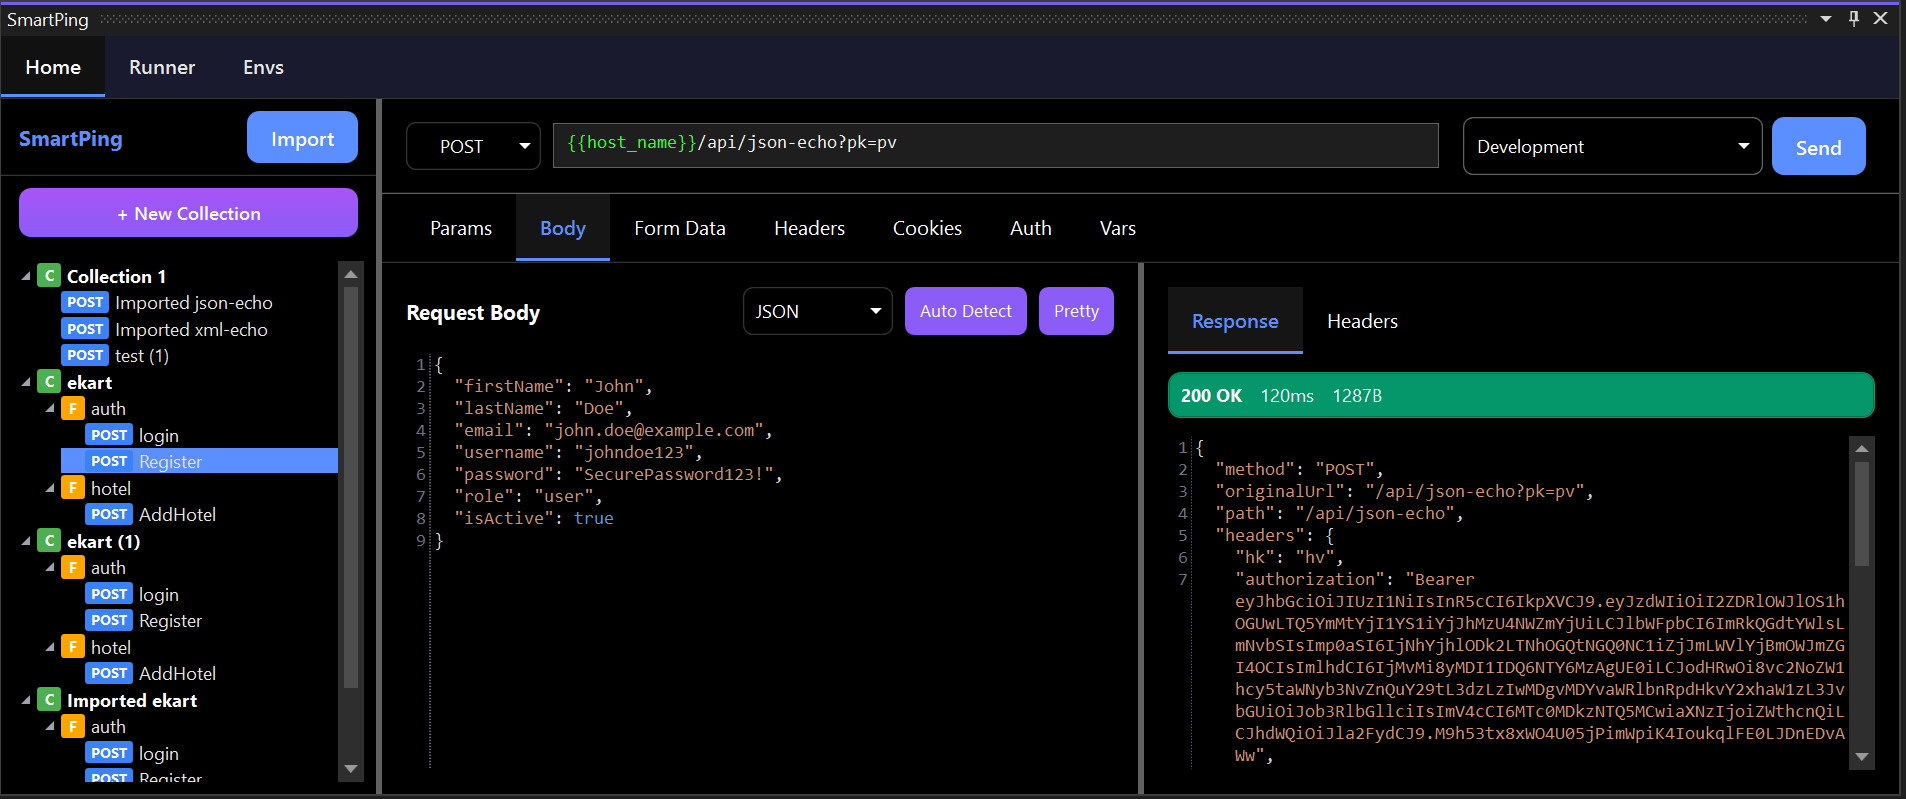Click the Pretty format button
The width and height of the screenshot is (1906, 799).
1076,311
